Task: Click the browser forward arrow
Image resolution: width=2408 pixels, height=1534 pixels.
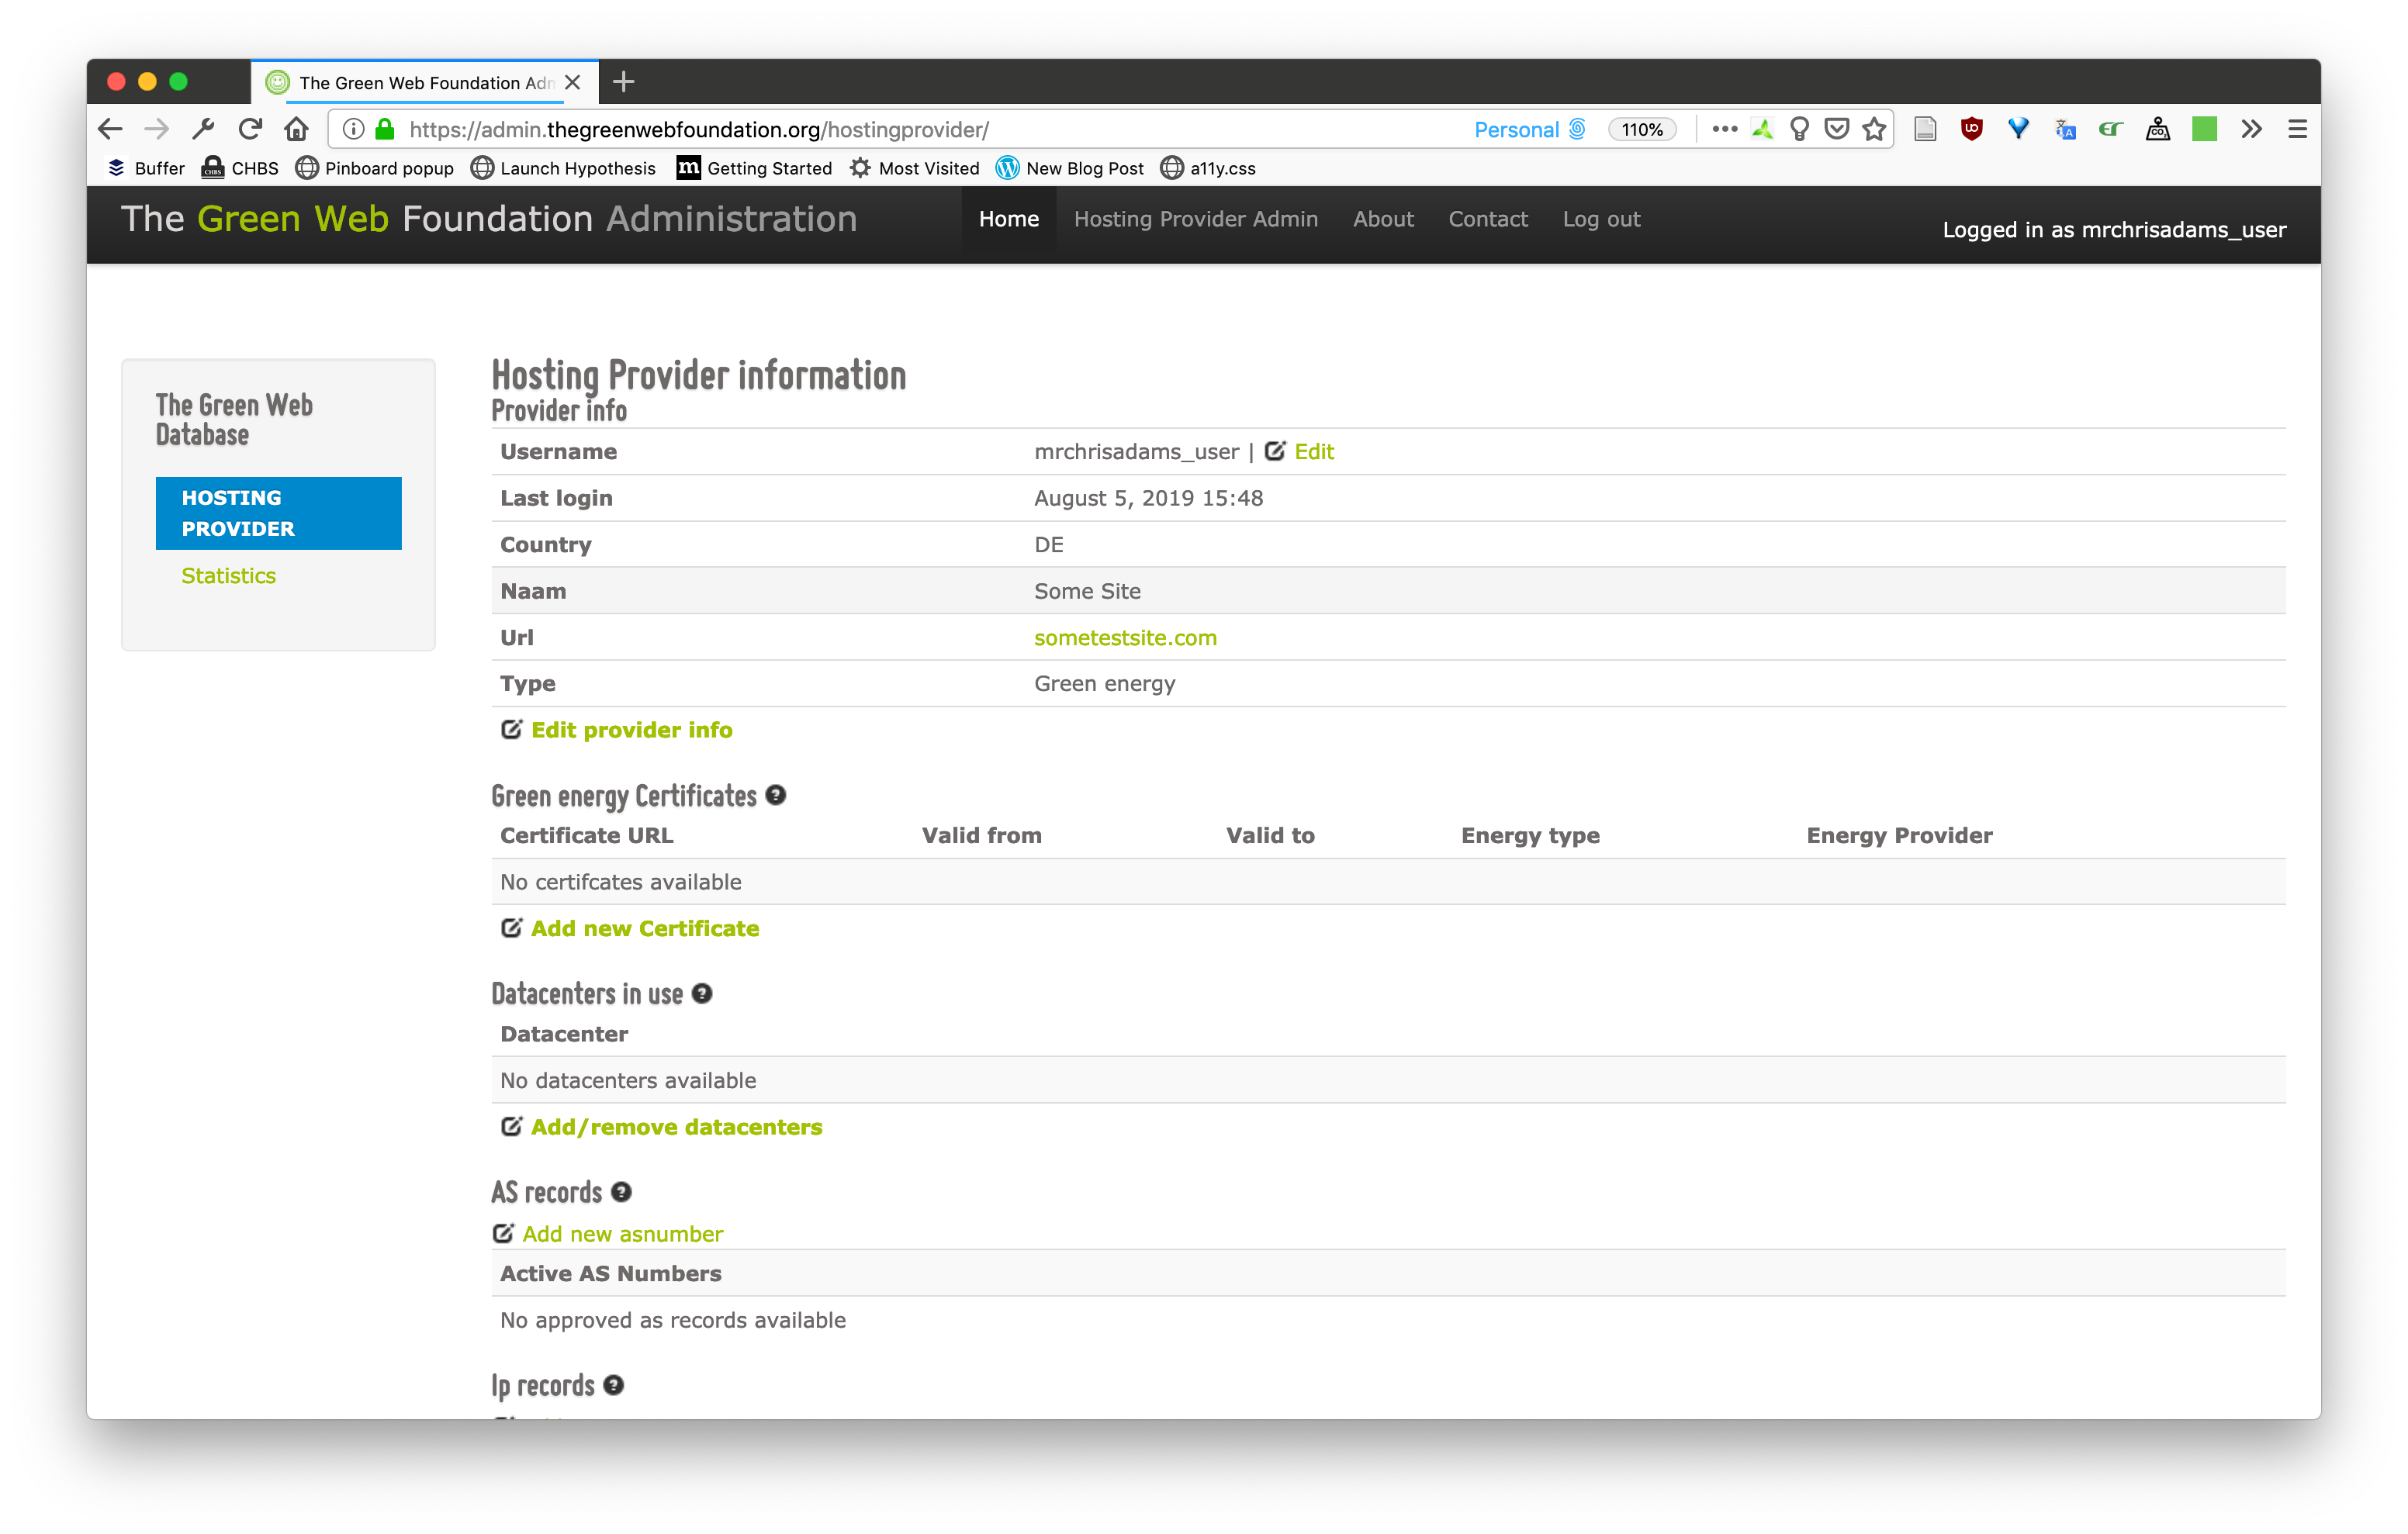Action: point(156,129)
